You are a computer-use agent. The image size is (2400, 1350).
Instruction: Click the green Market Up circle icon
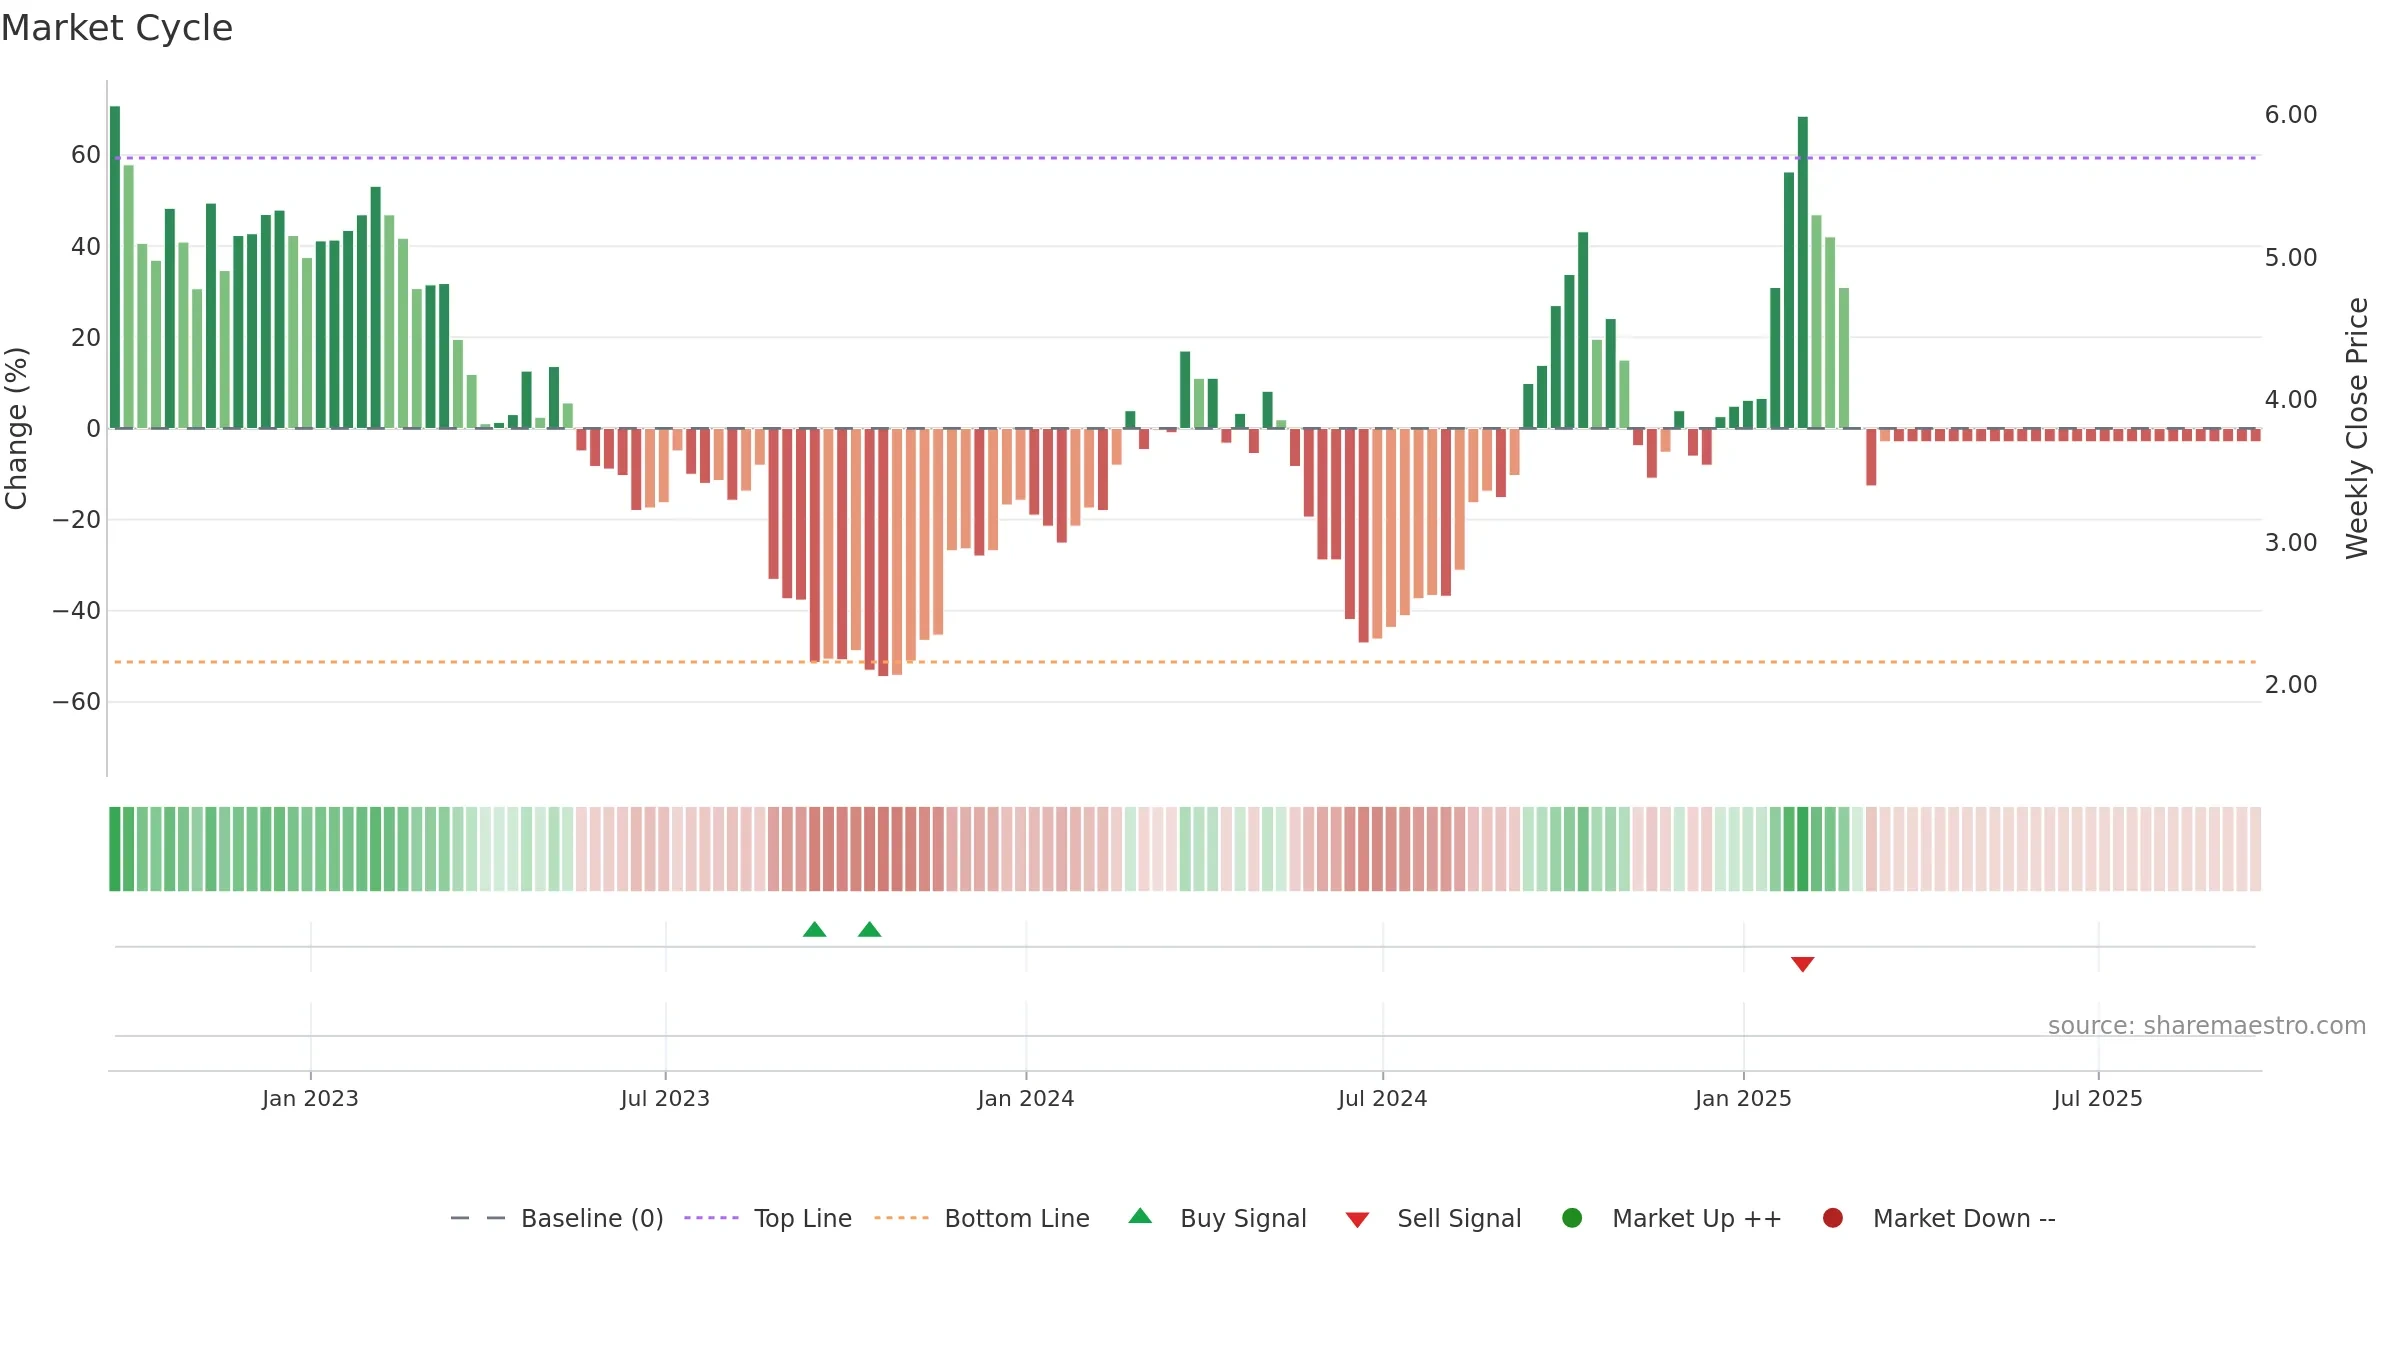[x=1572, y=1218]
